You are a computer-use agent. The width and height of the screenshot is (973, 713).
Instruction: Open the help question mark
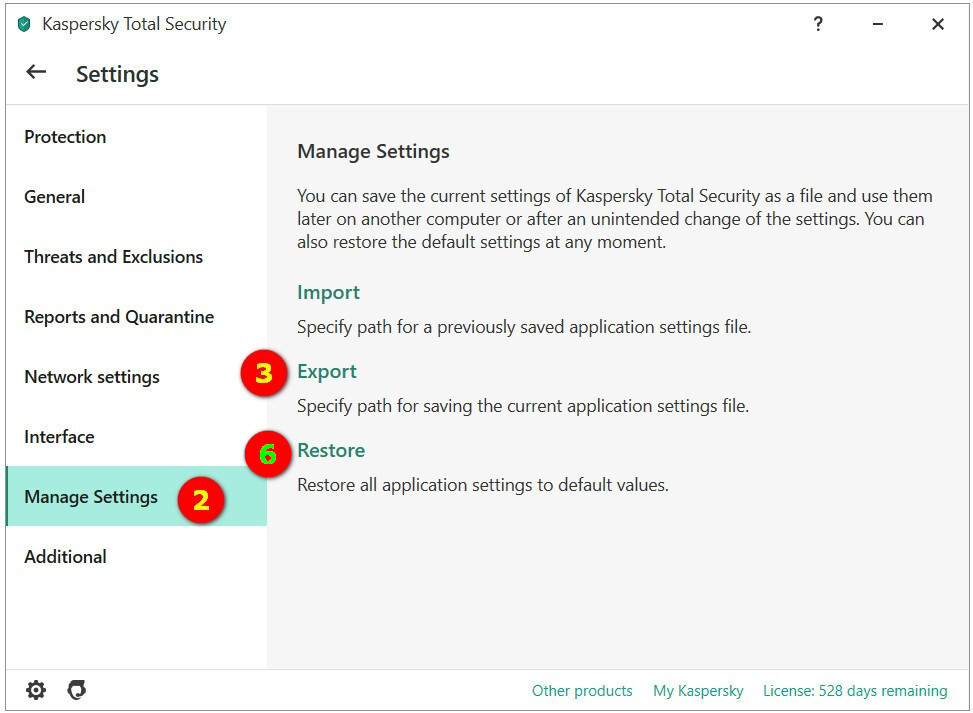[818, 24]
